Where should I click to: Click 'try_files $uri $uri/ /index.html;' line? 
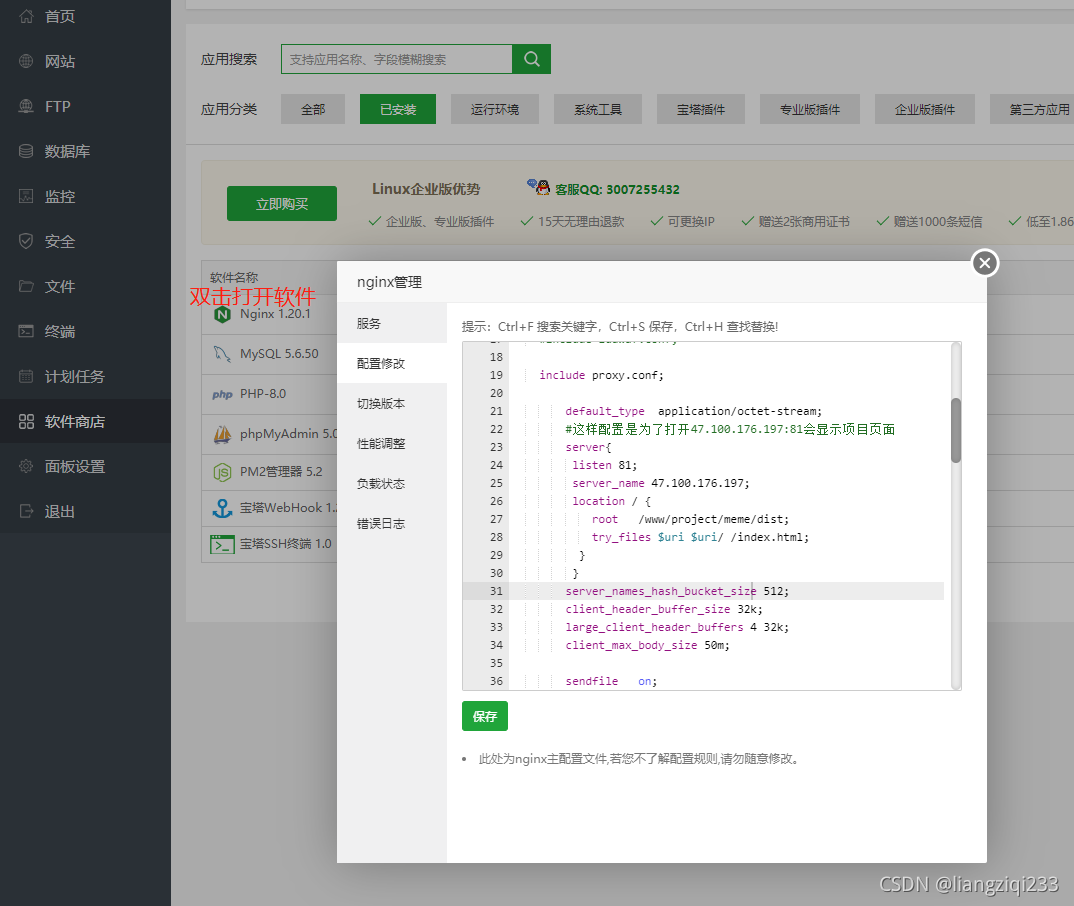[701, 537]
